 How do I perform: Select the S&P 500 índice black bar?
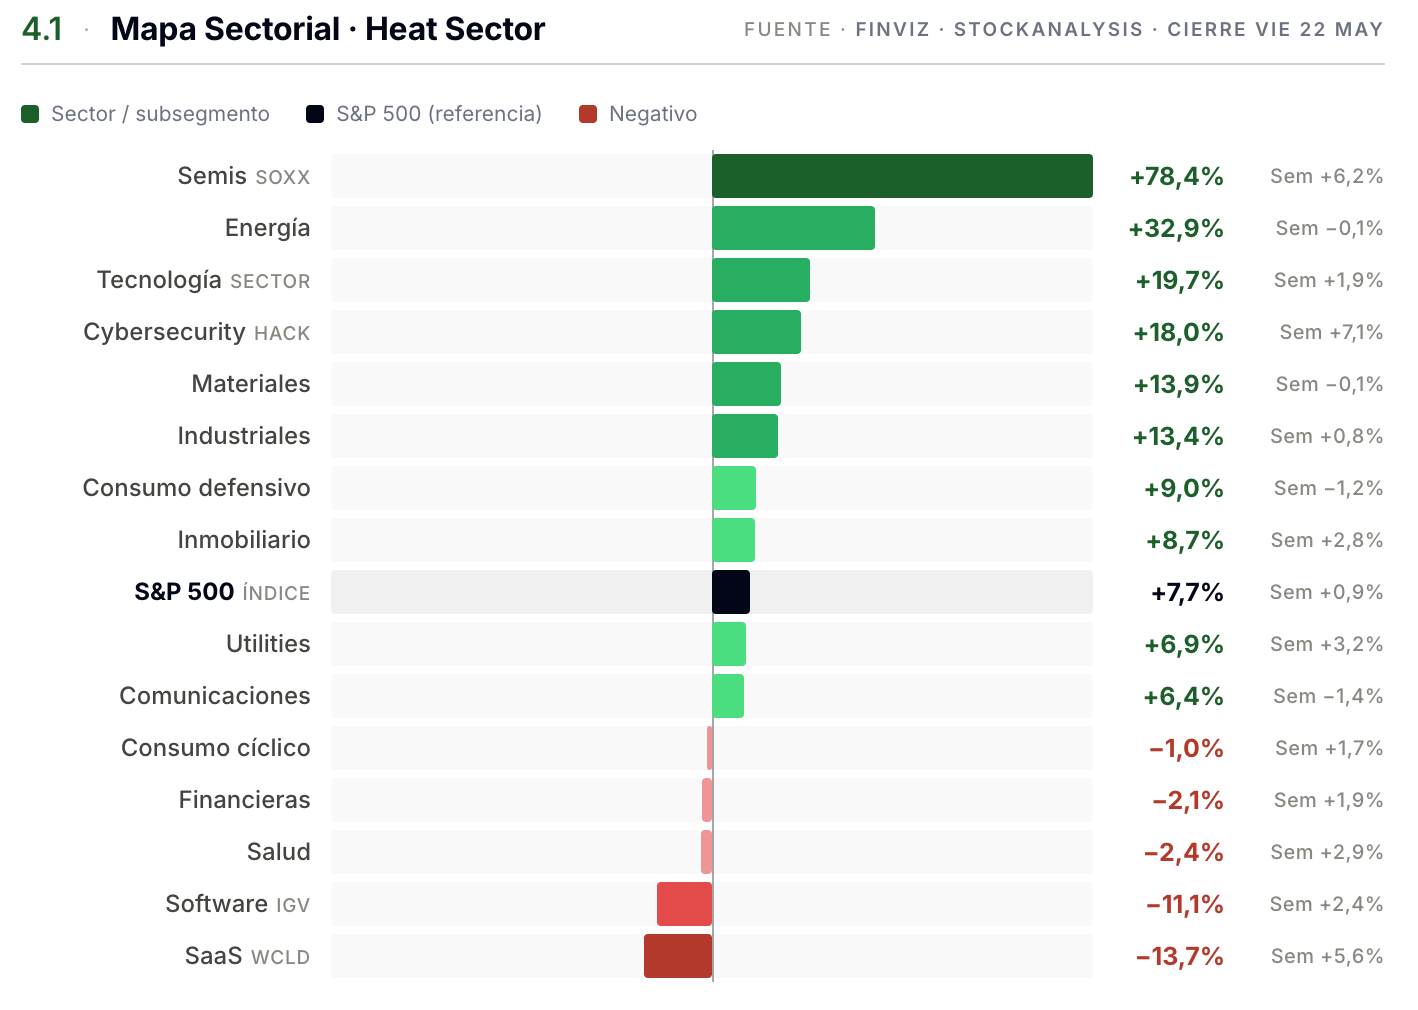pos(731,592)
